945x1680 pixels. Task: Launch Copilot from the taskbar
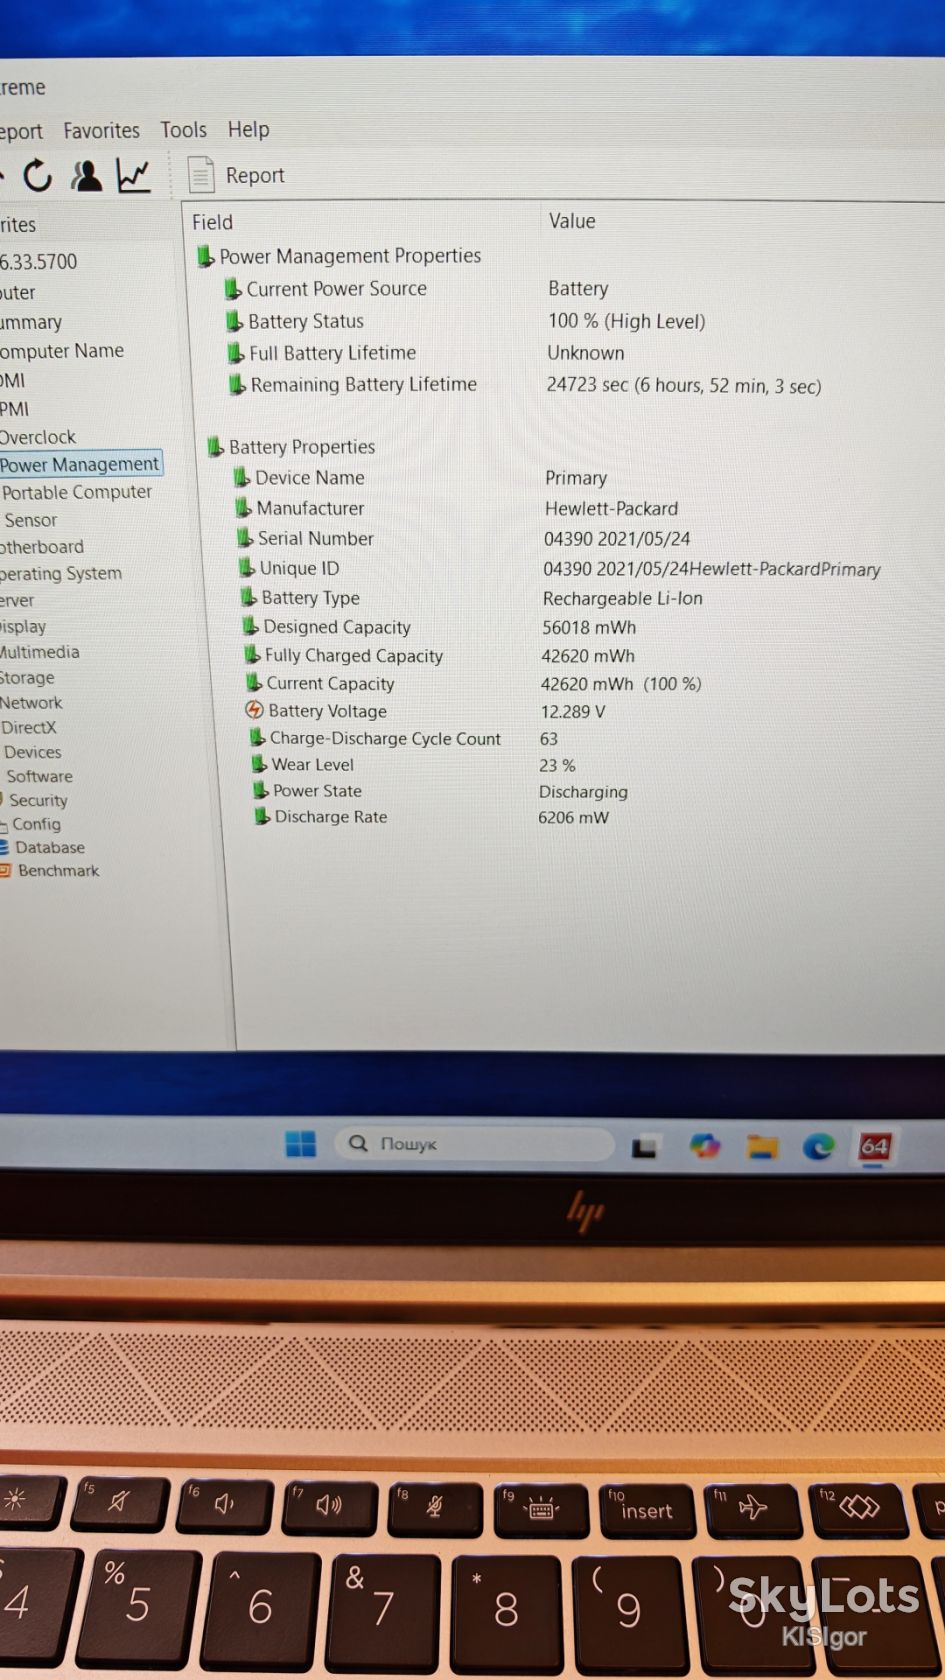tap(705, 1145)
